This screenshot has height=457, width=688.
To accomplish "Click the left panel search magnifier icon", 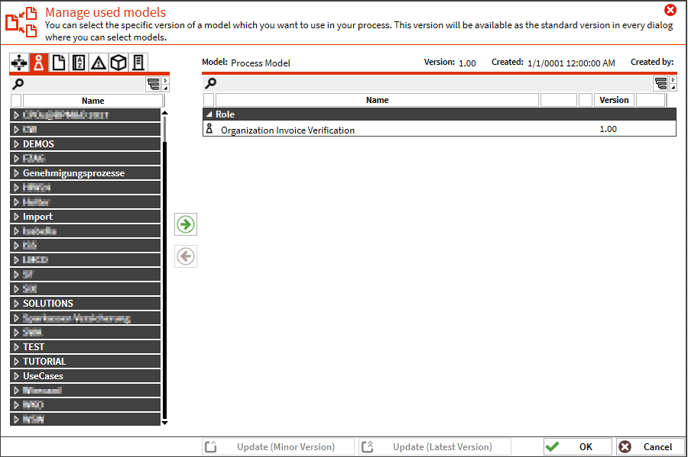I will 18,84.
